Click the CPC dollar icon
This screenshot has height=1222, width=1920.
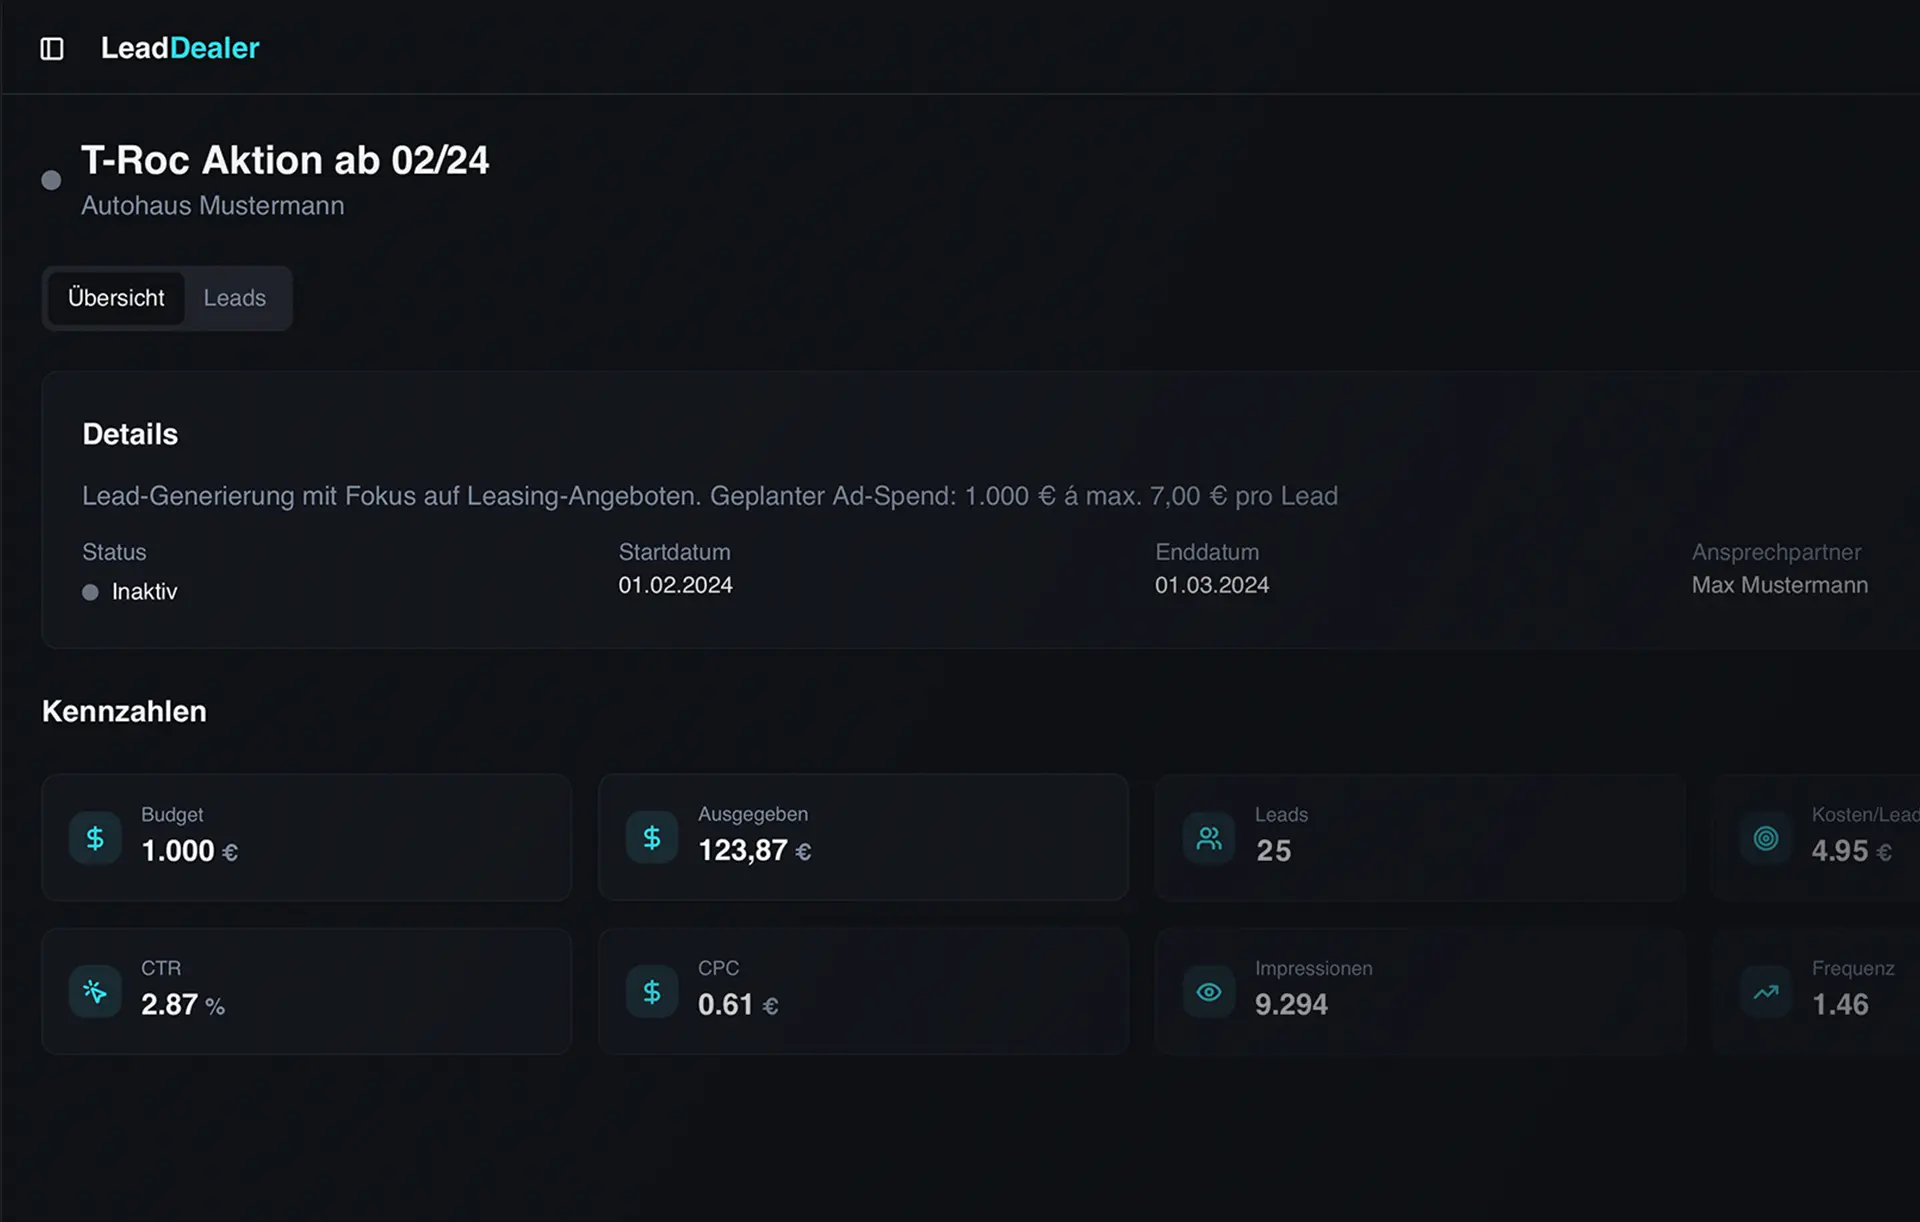pyautogui.click(x=652, y=992)
